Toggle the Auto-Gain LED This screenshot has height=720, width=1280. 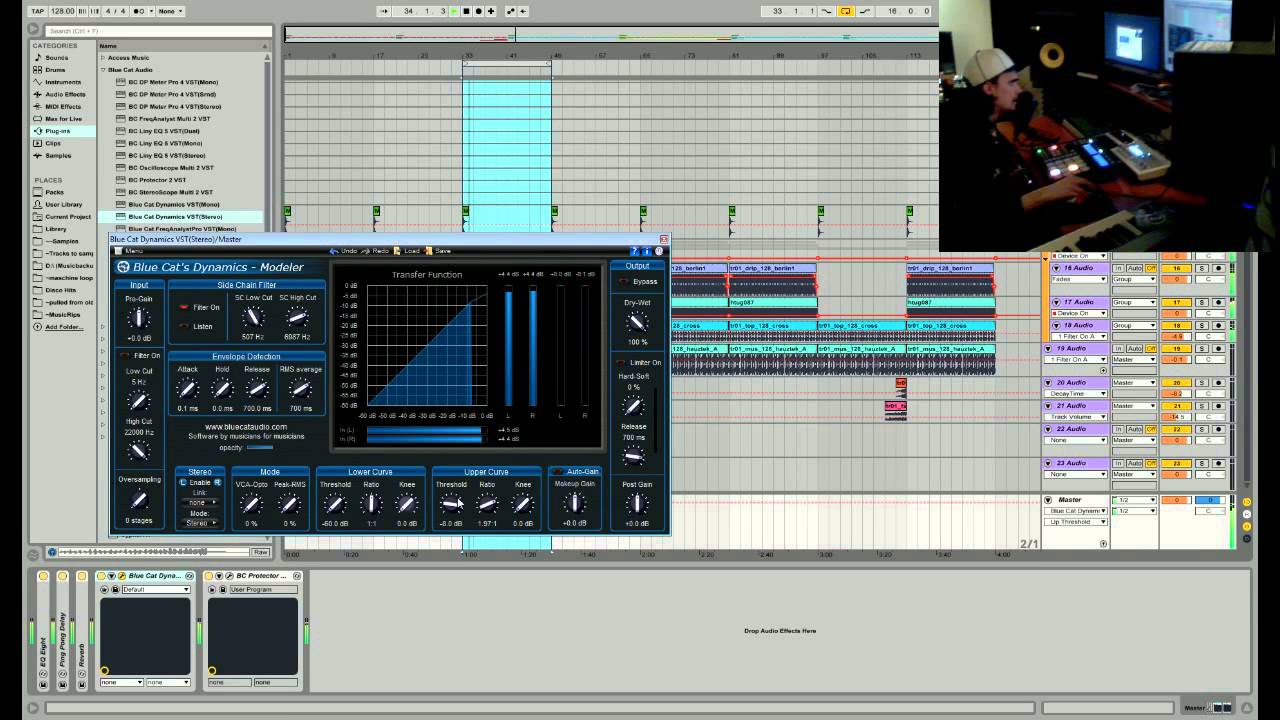tap(556, 472)
